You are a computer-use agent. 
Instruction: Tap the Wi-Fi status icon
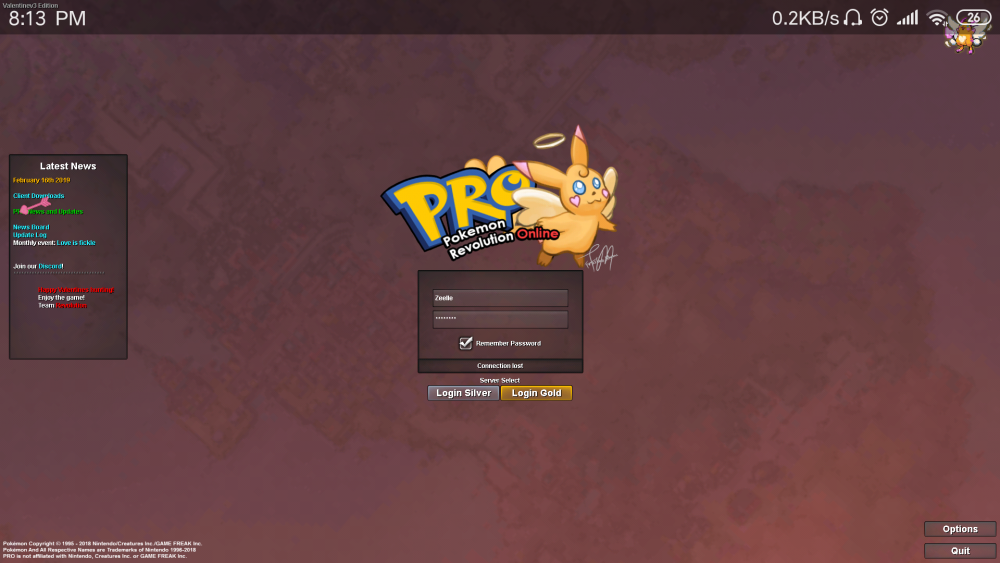coord(937,18)
